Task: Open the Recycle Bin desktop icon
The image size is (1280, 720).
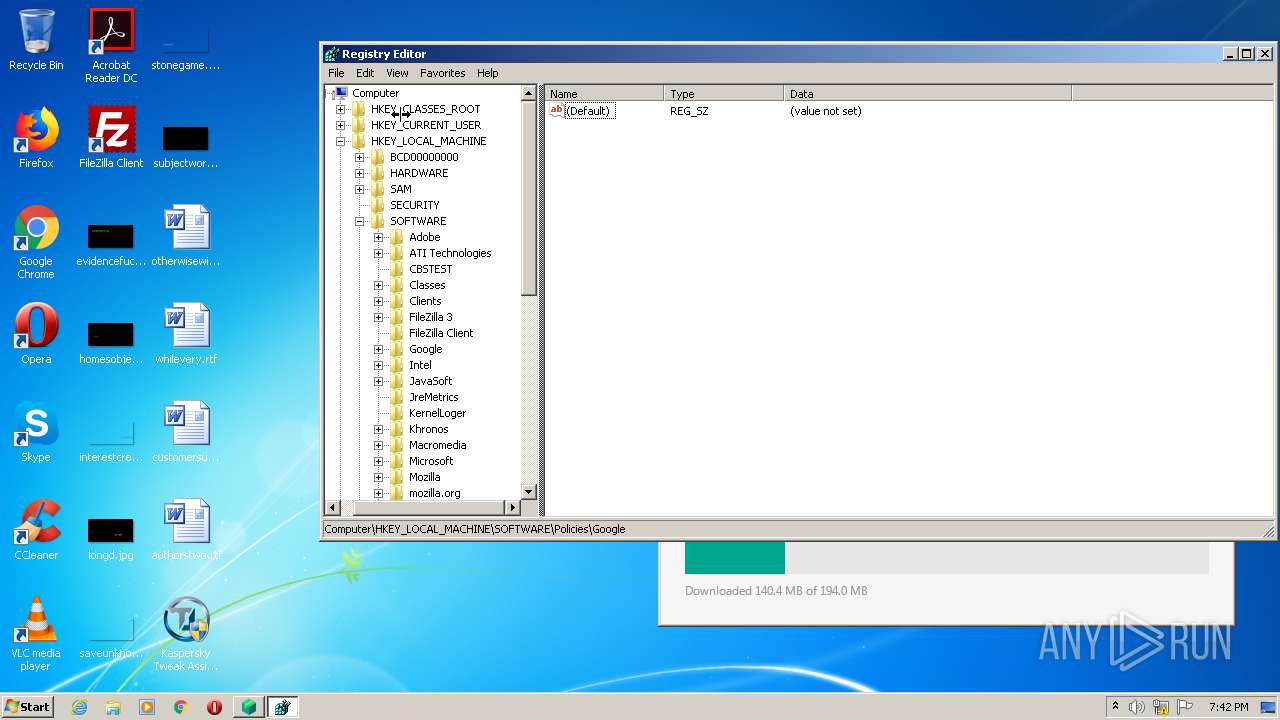Action: coord(36,40)
